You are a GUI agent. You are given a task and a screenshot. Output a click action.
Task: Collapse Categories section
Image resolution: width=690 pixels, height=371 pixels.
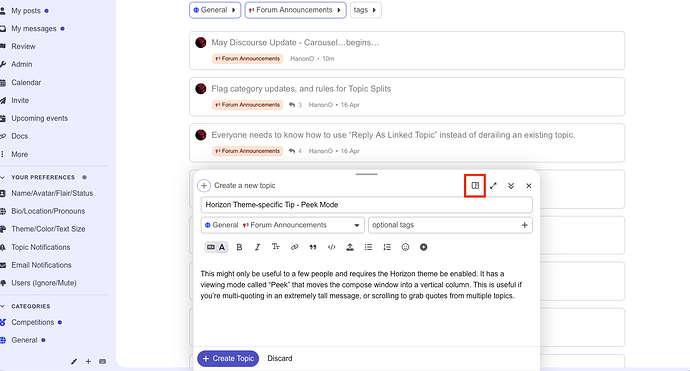pos(30,306)
